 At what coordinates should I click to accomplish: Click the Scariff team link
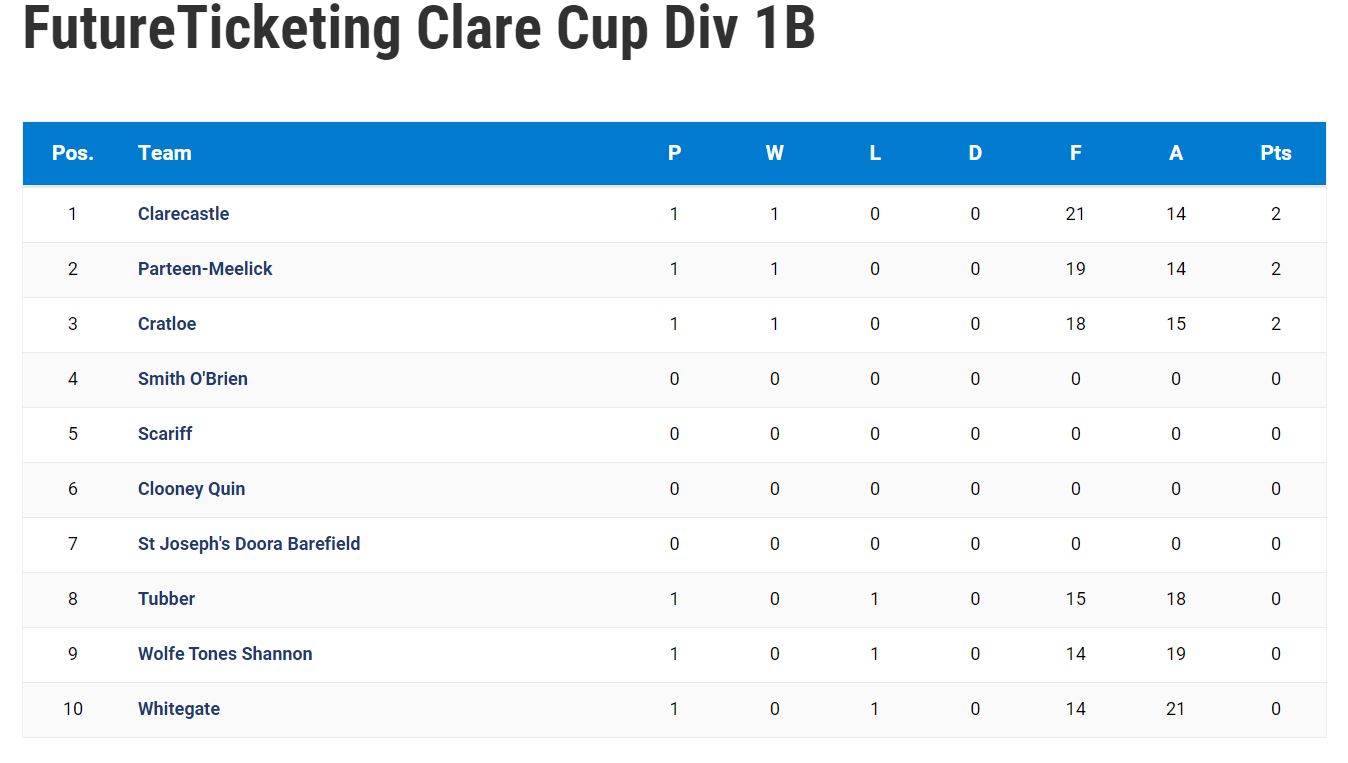click(x=165, y=434)
